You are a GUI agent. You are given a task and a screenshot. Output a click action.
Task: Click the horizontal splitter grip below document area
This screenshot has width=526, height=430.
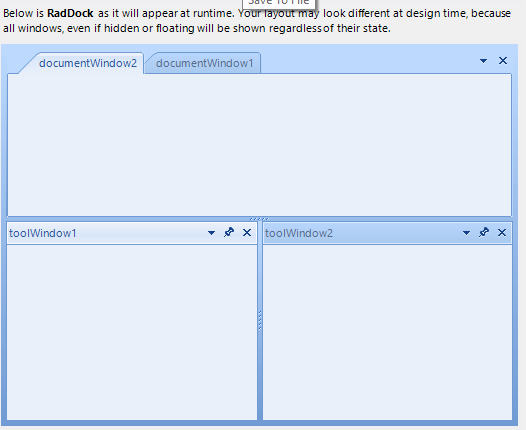coord(259,219)
